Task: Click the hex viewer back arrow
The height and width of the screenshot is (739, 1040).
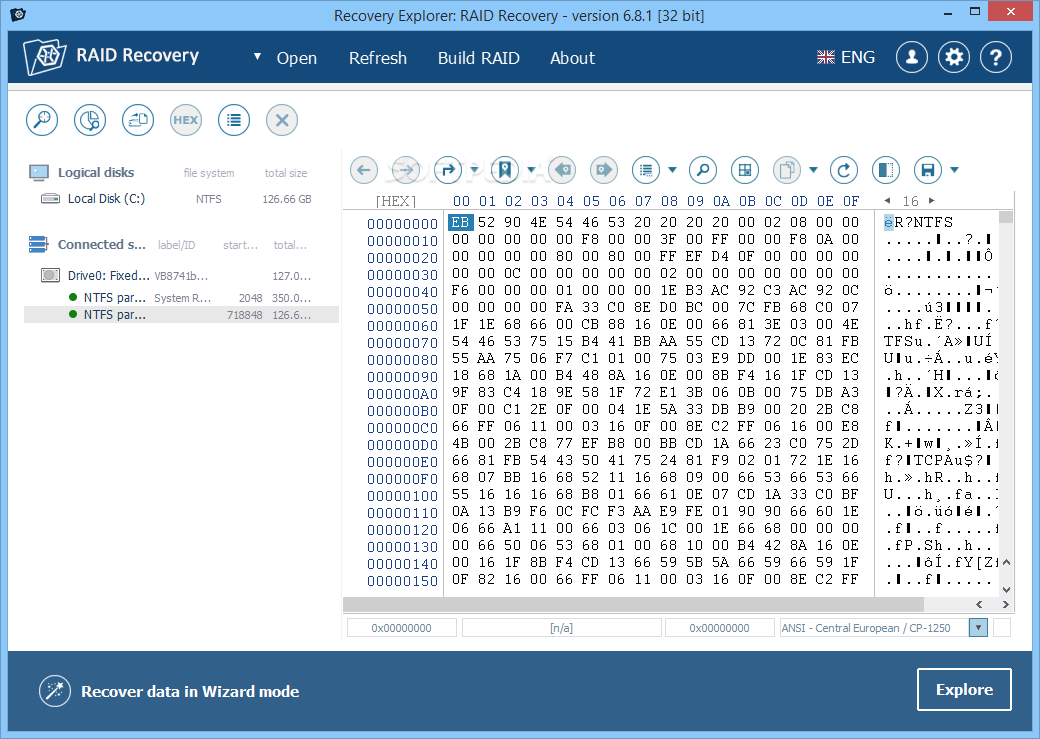Action: tap(363, 170)
